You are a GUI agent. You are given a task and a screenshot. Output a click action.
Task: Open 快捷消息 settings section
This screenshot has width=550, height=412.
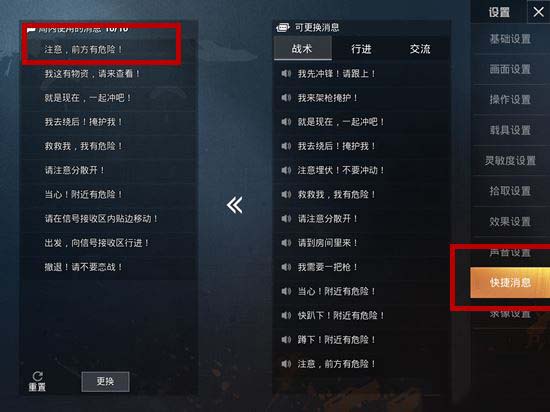pos(510,282)
